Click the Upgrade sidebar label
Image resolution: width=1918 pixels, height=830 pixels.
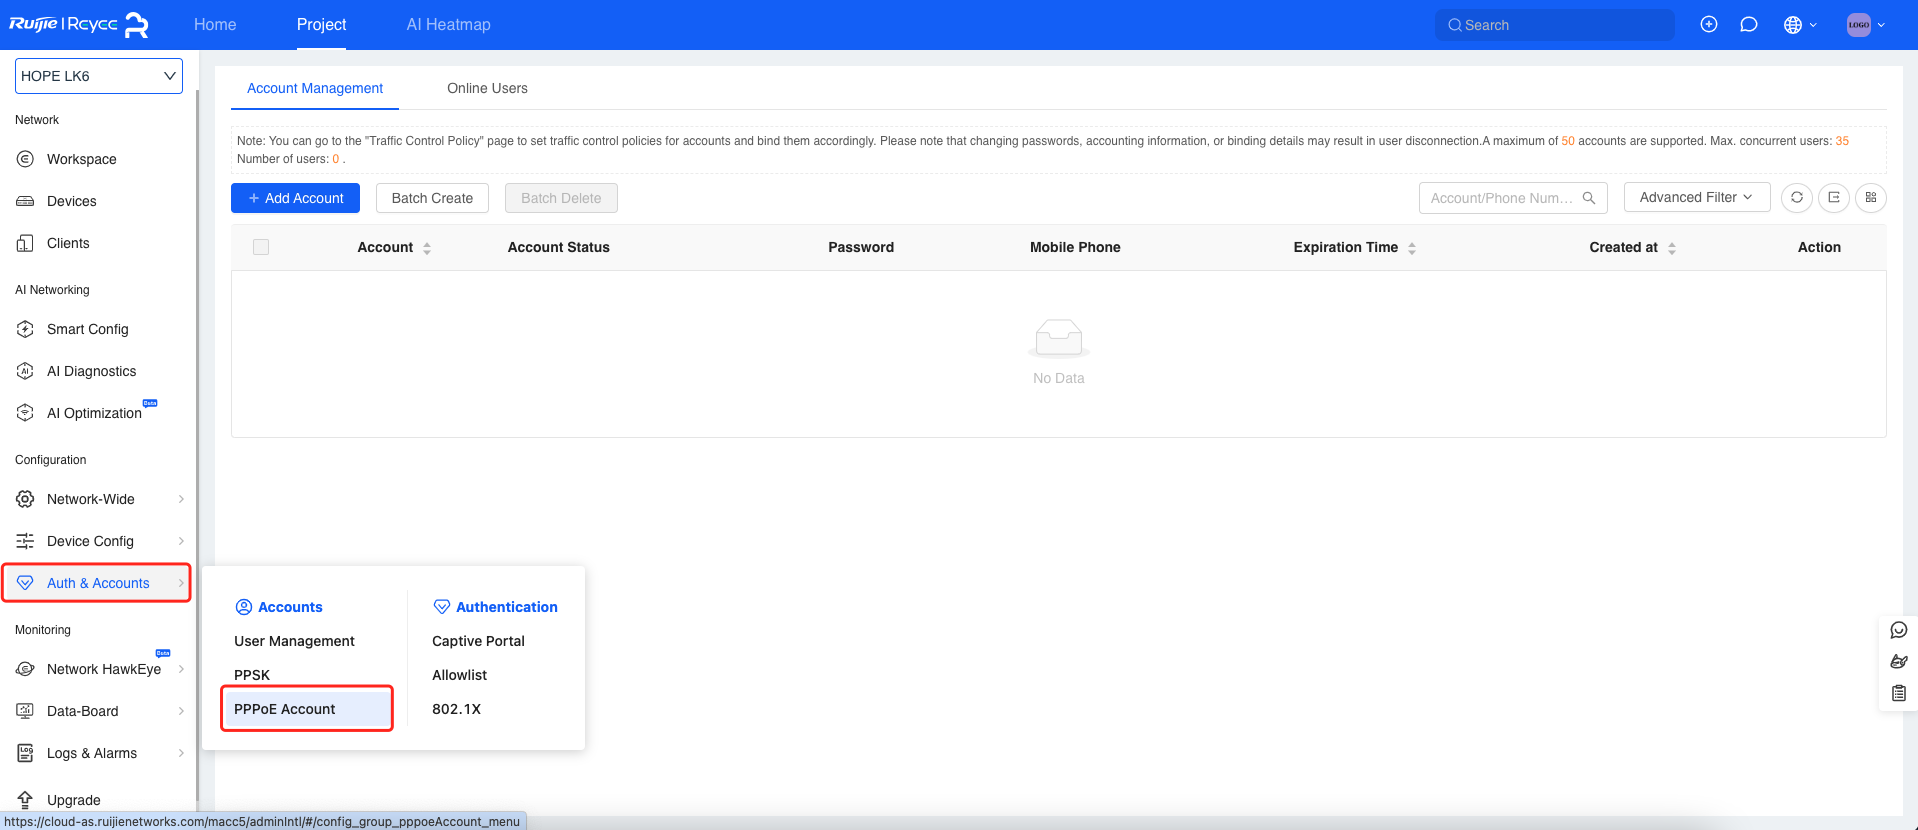74,800
